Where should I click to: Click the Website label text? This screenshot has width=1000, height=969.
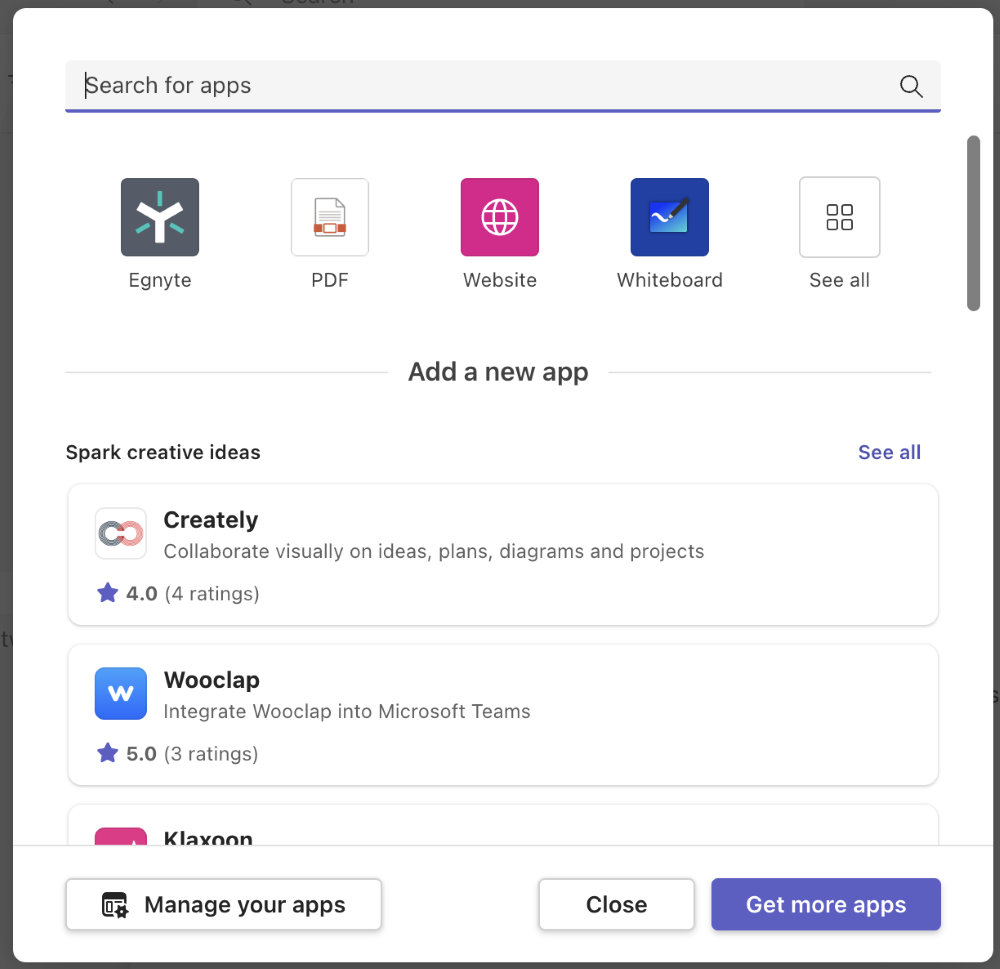click(x=500, y=280)
